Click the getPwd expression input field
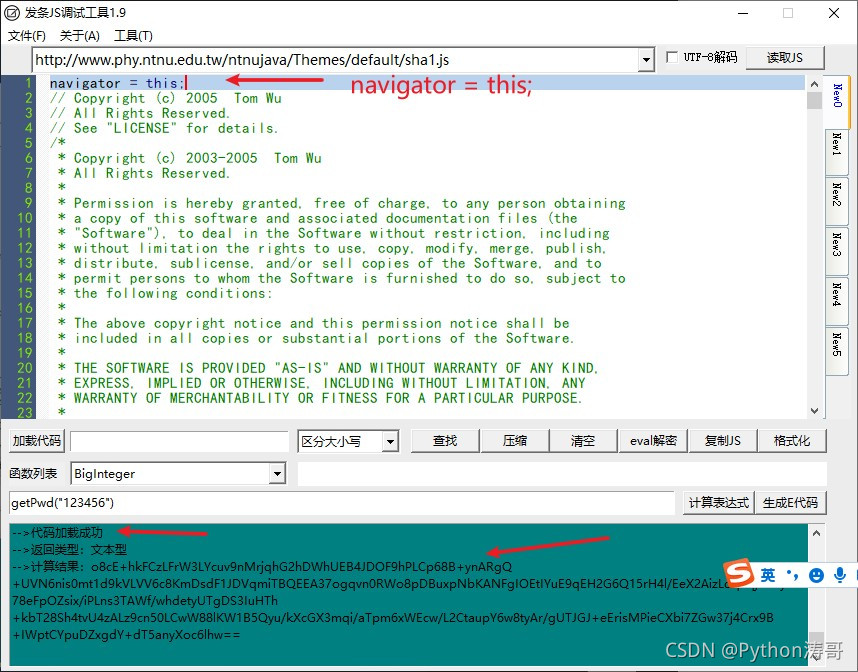The height and width of the screenshot is (672, 858). point(341,502)
